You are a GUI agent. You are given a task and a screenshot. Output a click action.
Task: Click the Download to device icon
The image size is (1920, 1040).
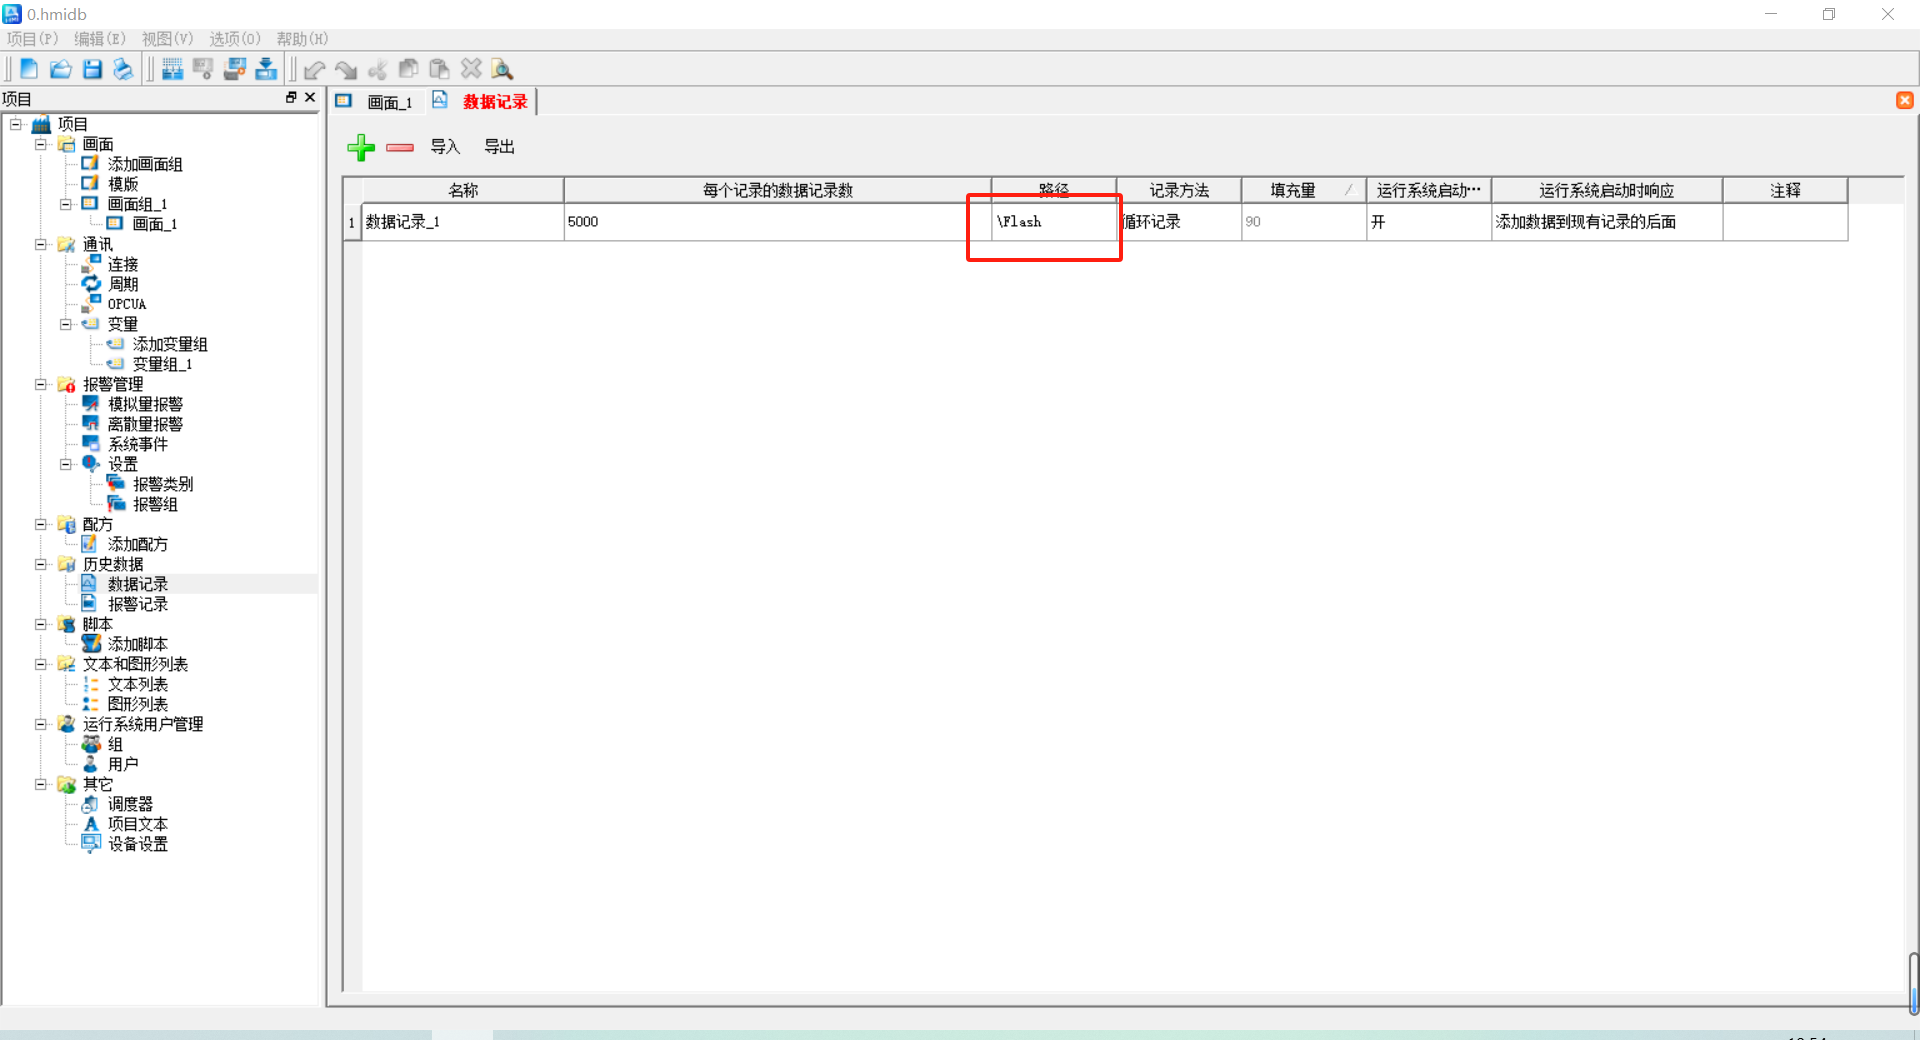[x=266, y=69]
